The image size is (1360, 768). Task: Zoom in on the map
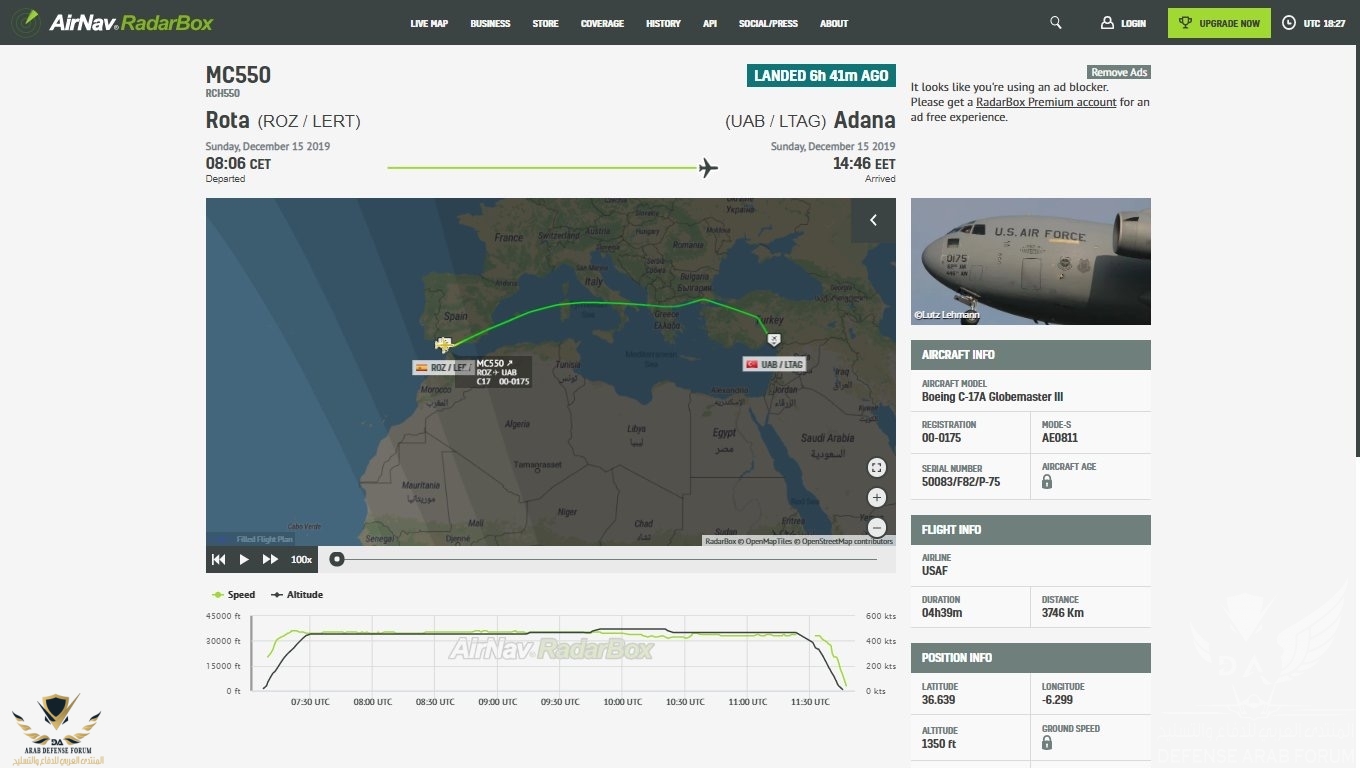[x=876, y=497]
